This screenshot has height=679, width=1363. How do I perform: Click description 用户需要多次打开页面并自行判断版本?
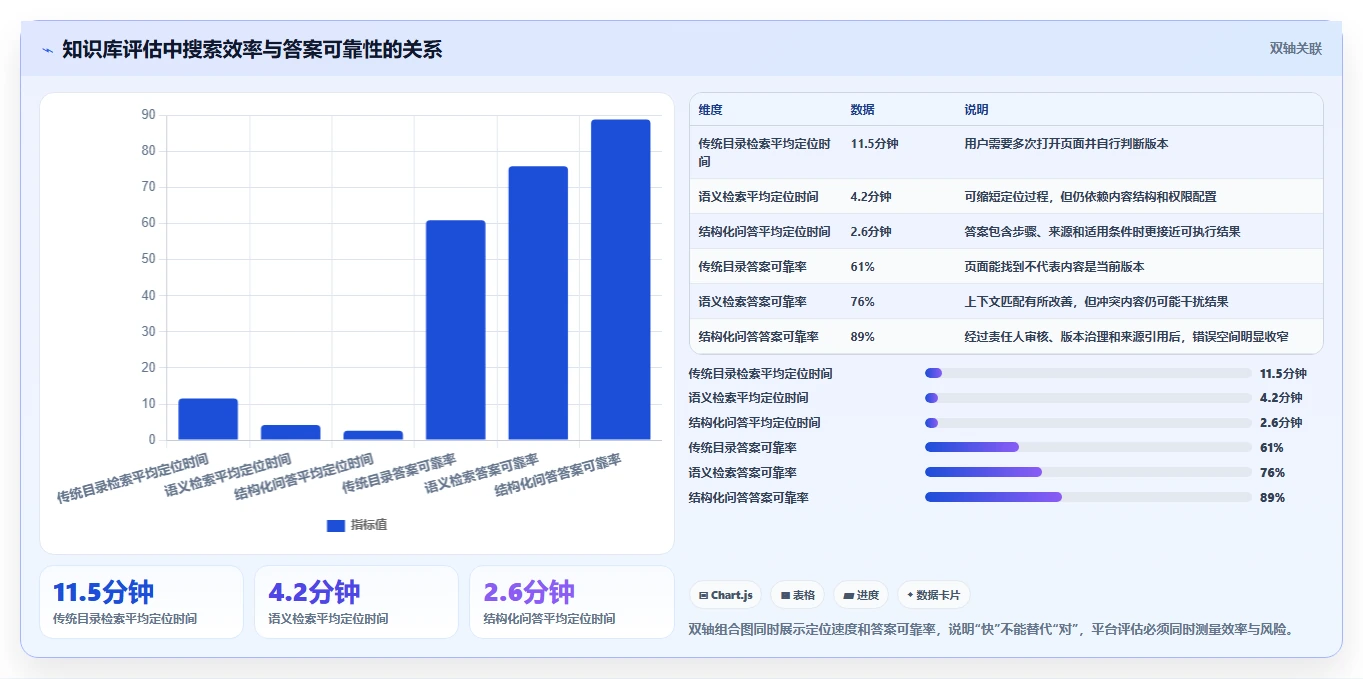pos(1066,143)
